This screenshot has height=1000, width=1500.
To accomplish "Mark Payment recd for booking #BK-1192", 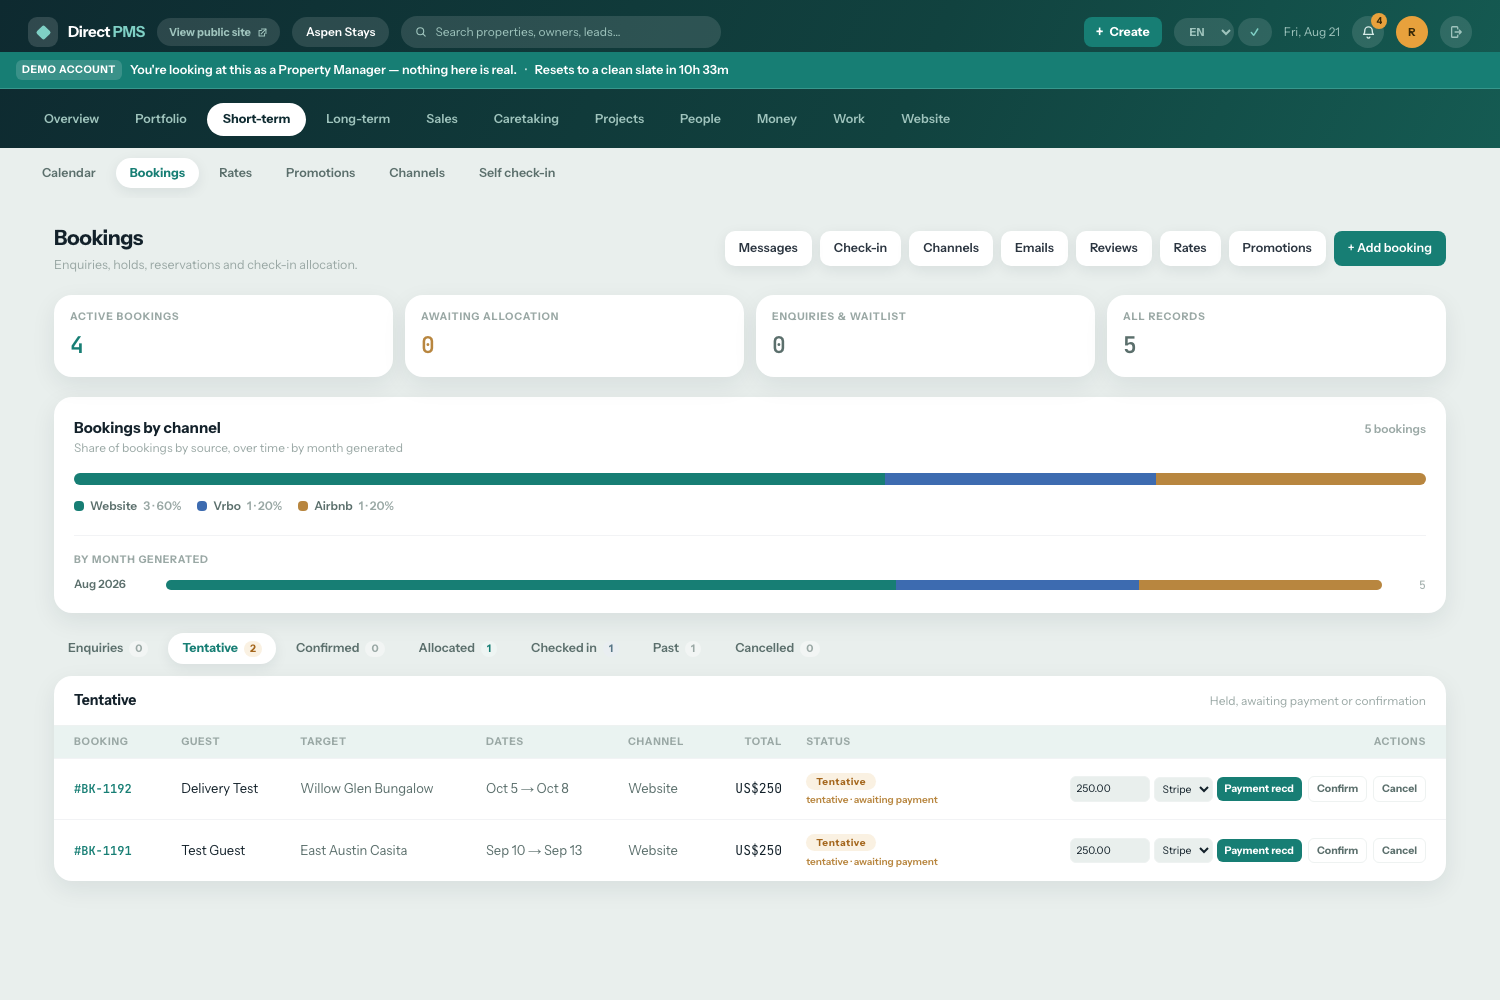I will [1259, 789].
